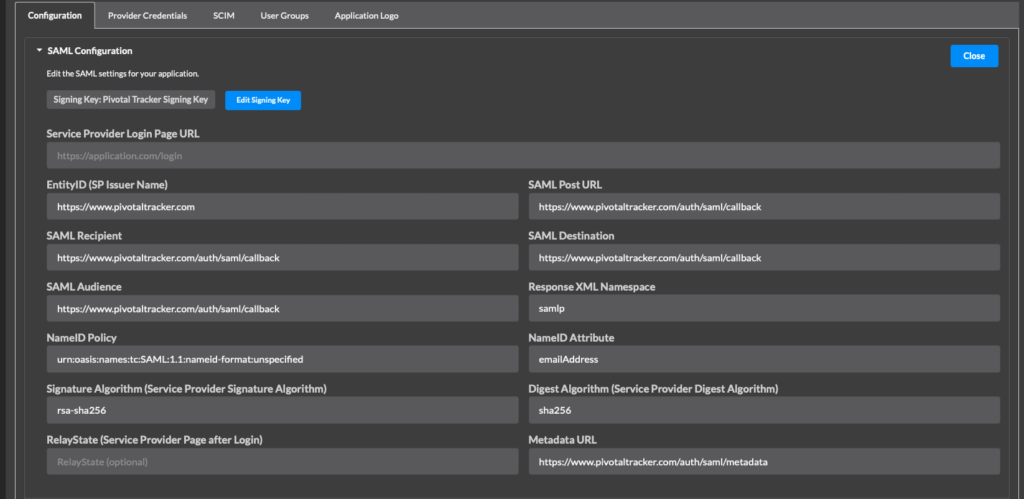The height and width of the screenshot is (499, 1024).
Task: Click the blue Close button
Action: [x=974, y=56]
